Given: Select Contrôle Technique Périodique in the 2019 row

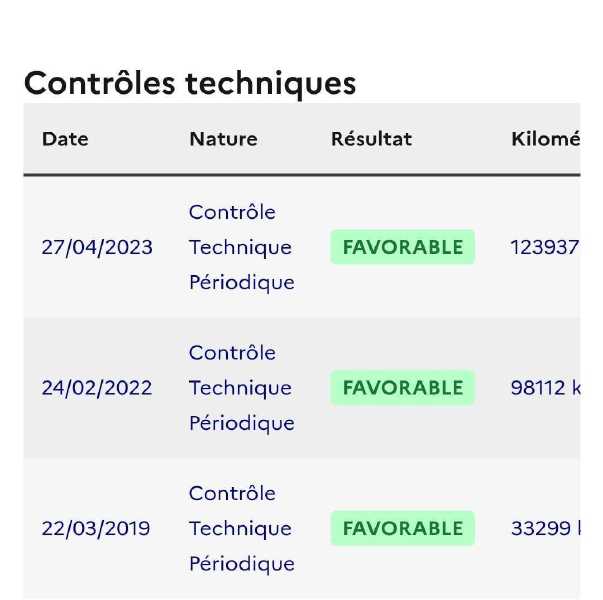Looking at the screenshot, I should 242,528.
